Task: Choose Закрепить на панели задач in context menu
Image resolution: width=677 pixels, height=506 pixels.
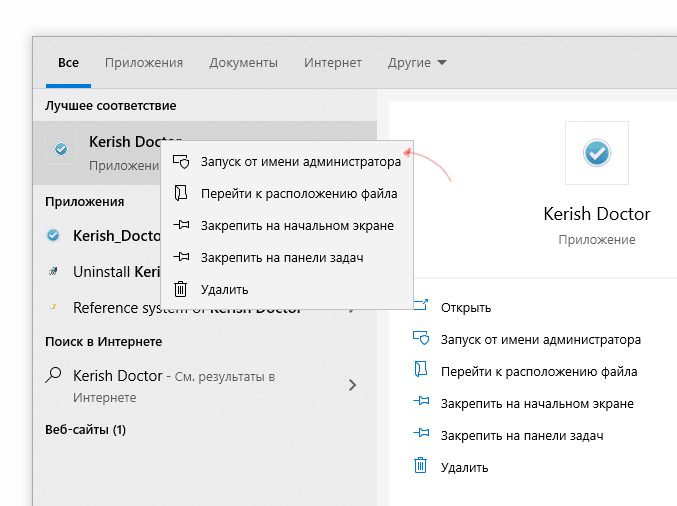Action: [x=287, y=257]
